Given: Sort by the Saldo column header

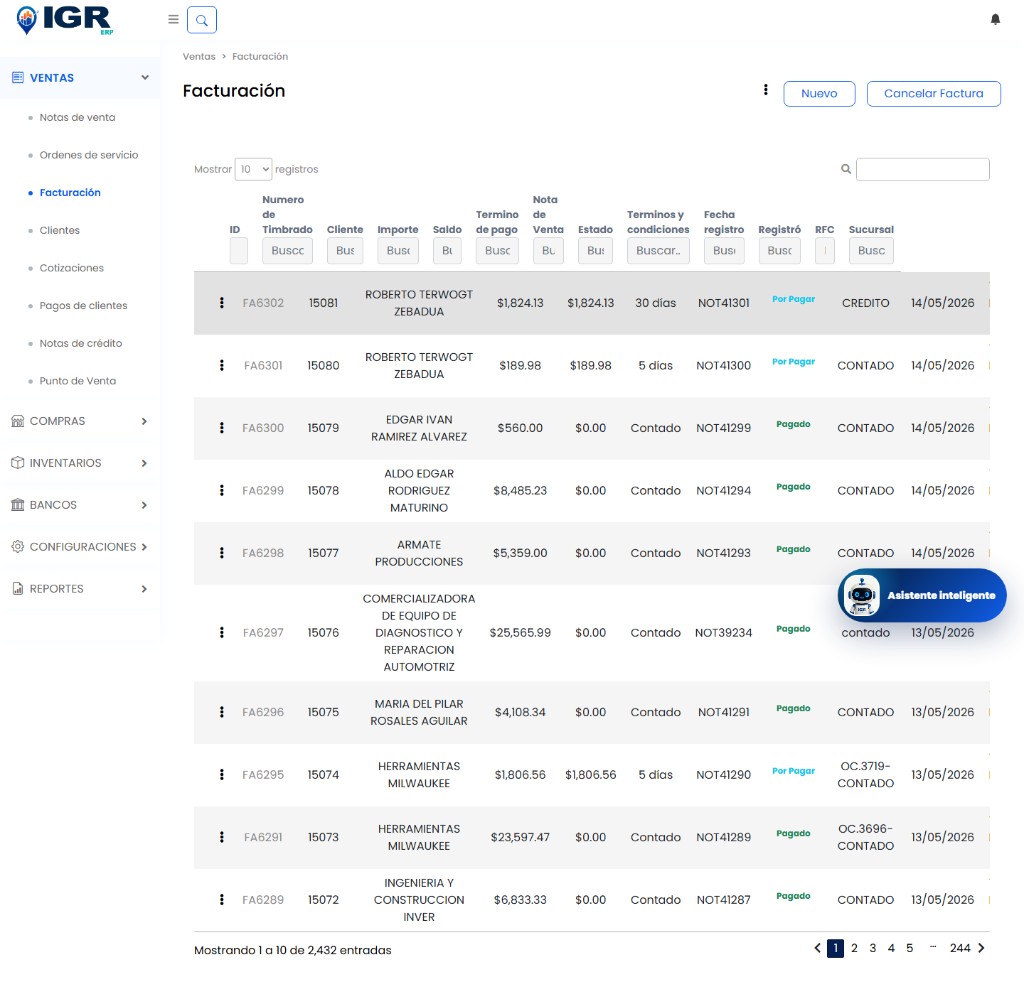Looking at the screenshot, I should [447, 230].
